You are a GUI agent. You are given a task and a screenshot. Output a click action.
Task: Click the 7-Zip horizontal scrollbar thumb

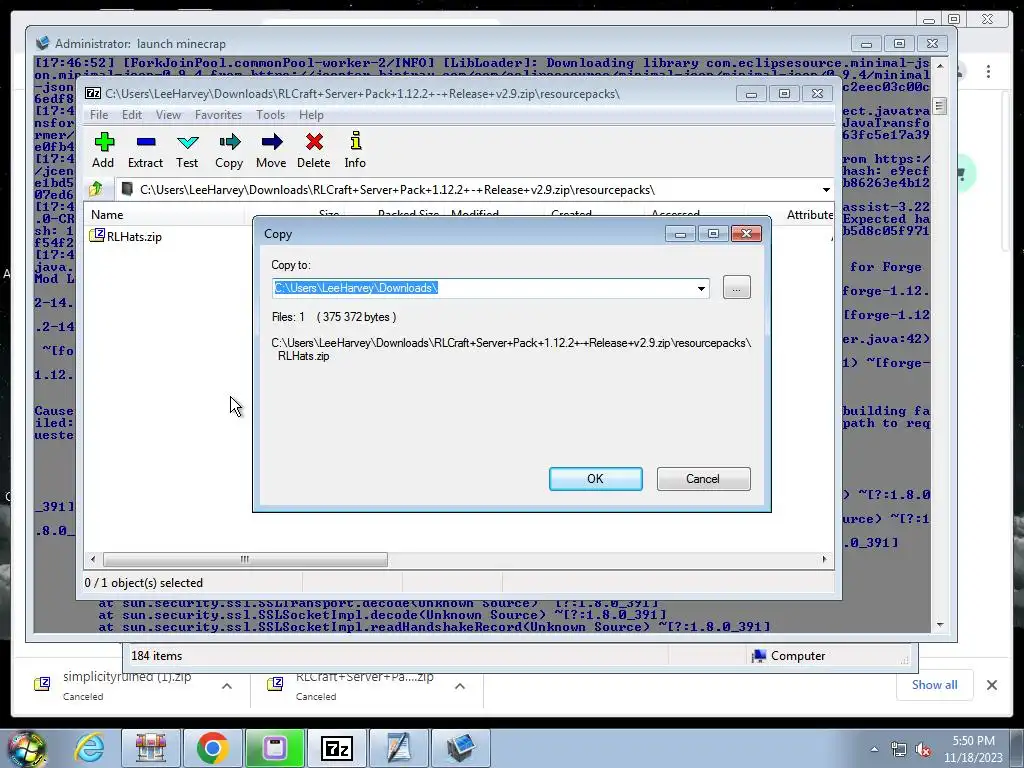[x=245, y=559]
